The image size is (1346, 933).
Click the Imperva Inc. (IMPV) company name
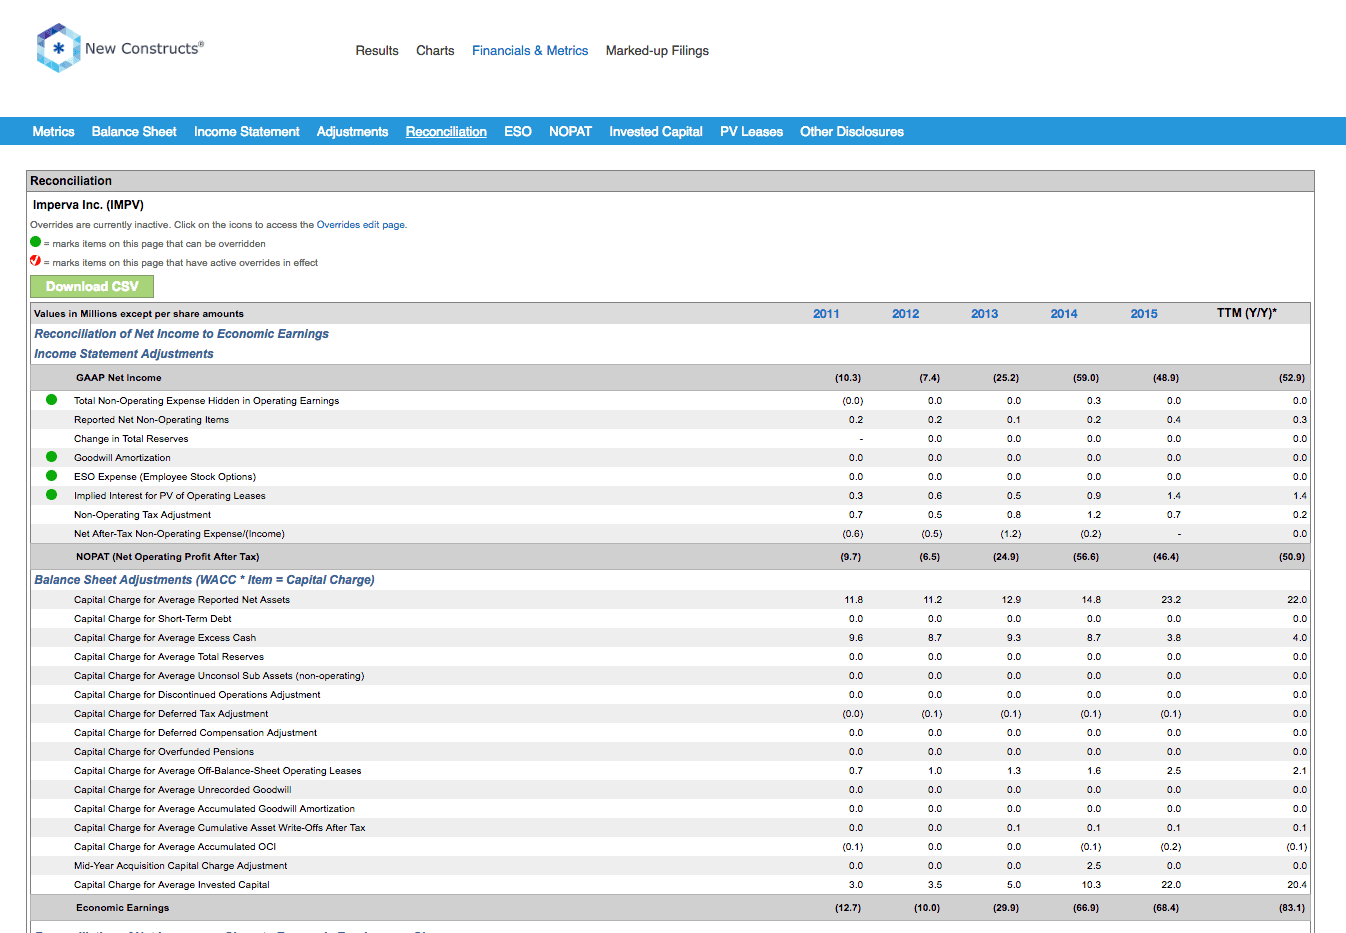point(88,205)
